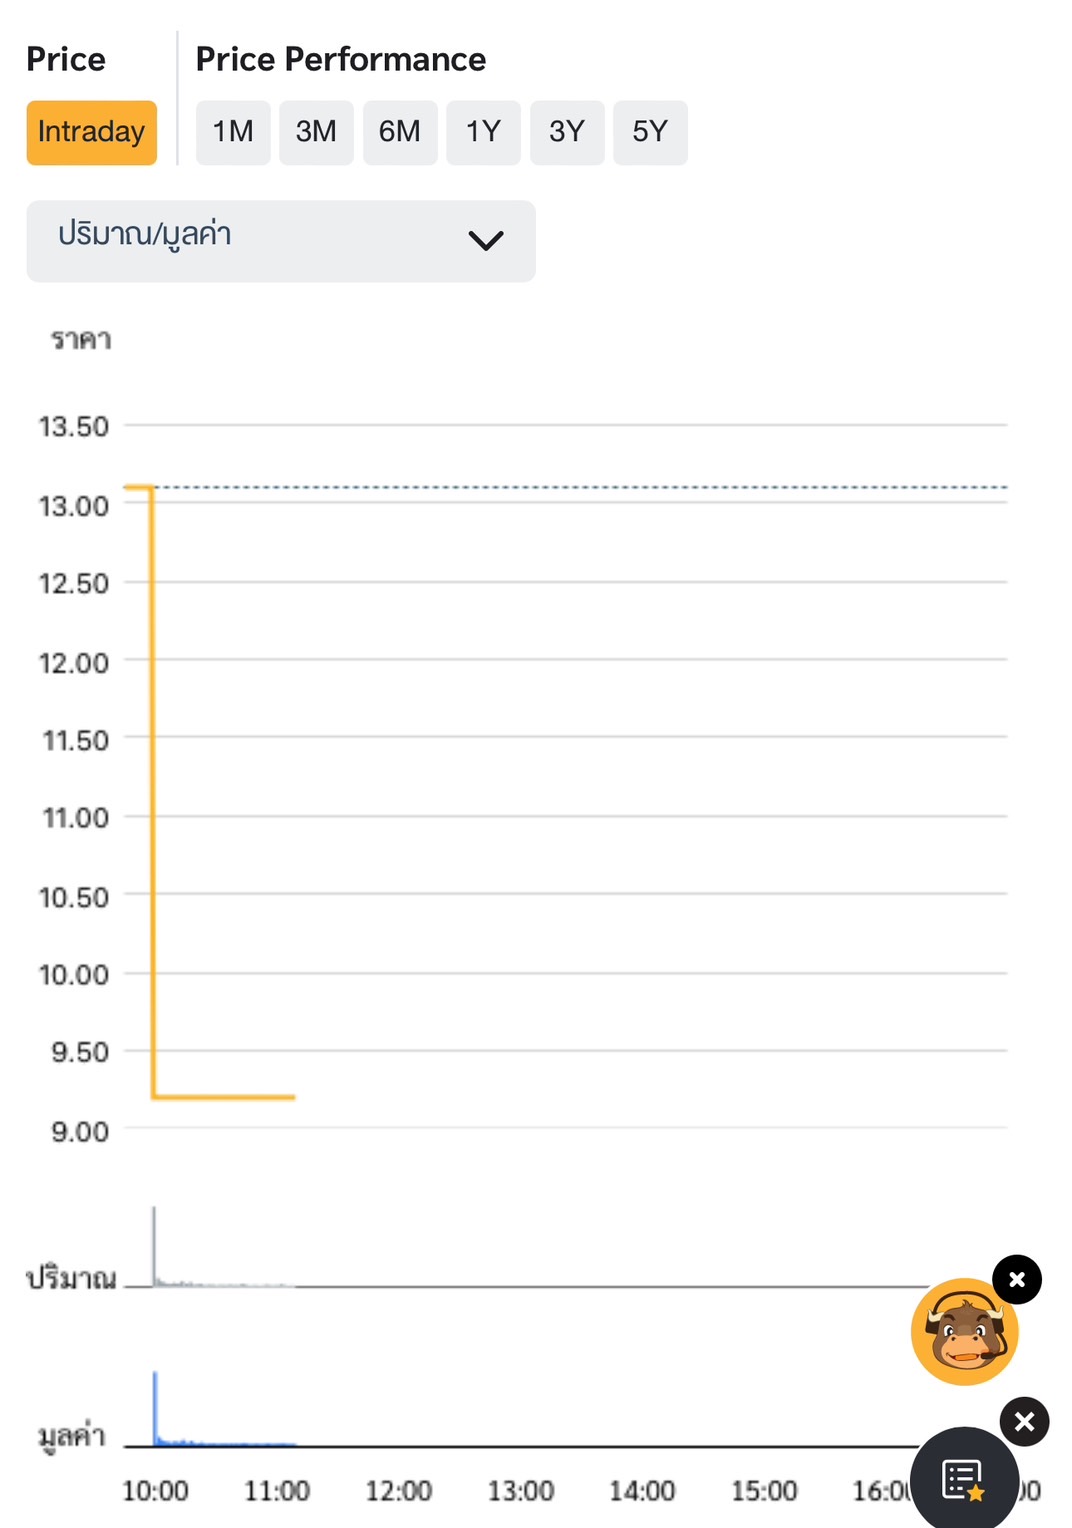Click the orange price line at 9.20
Image resolution: width=1072 pixels, height=1528 pixels.
tap(224, 1097)
